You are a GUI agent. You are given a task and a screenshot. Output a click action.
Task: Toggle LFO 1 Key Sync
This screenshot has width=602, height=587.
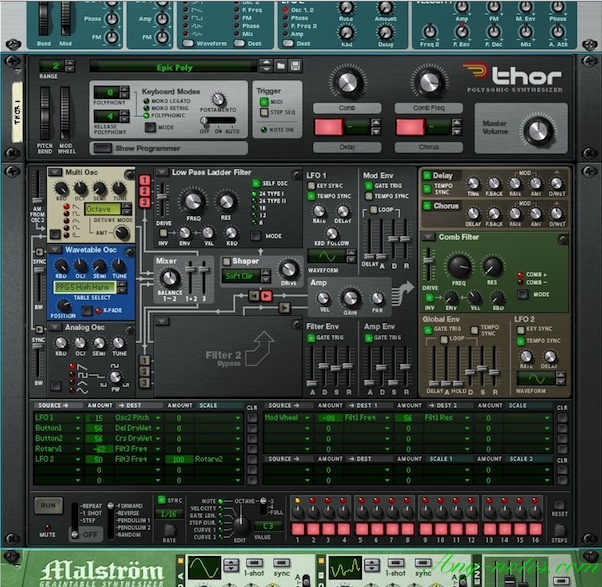click(311, 185)
